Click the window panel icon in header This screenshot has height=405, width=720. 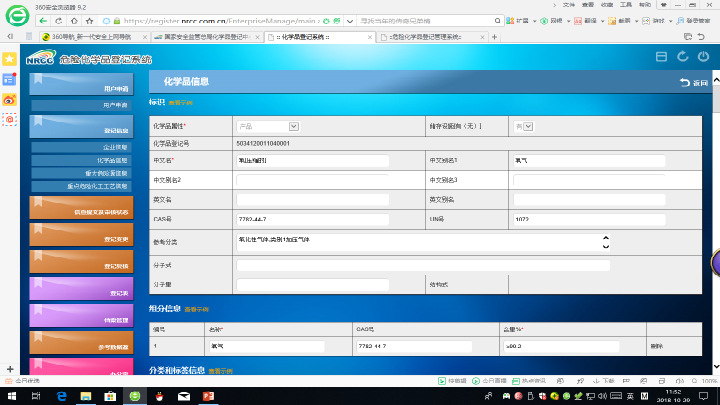(x=660, y=57)
